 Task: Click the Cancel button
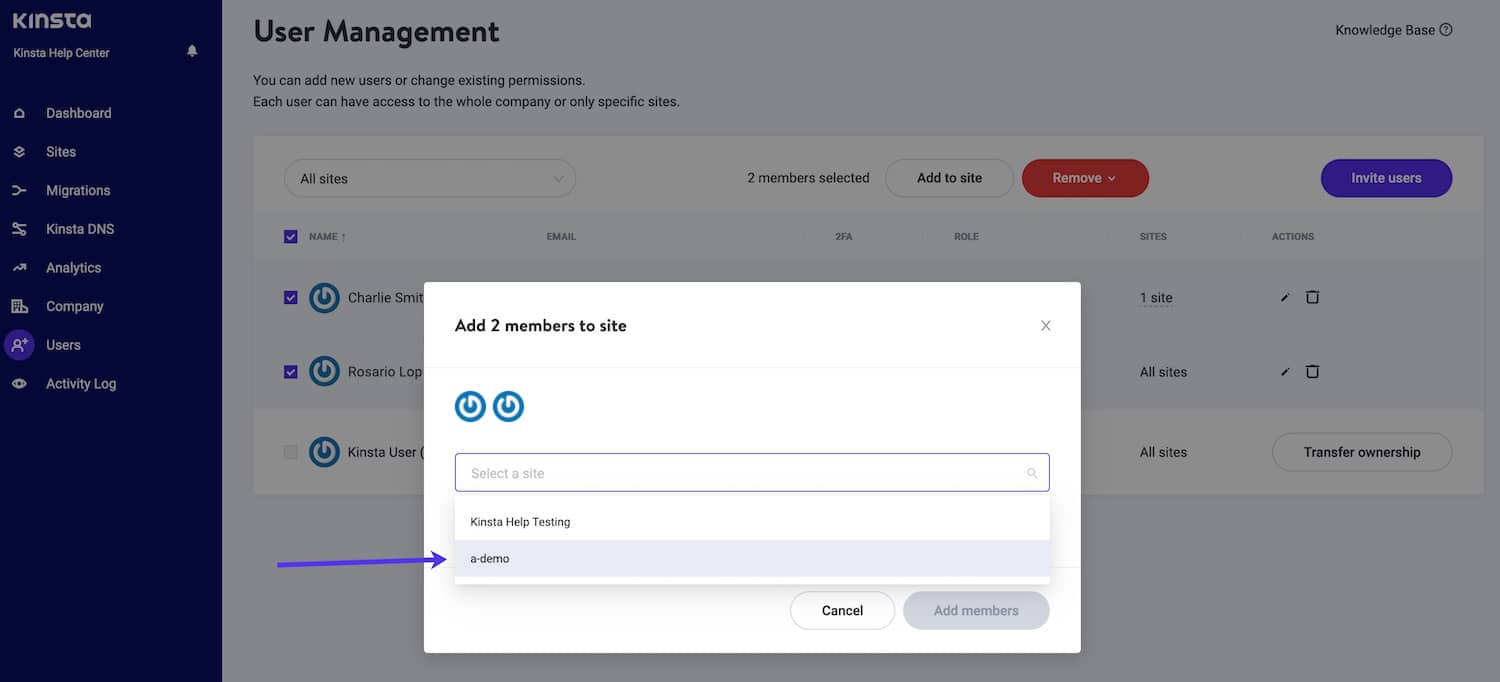[x=841, y=611]
